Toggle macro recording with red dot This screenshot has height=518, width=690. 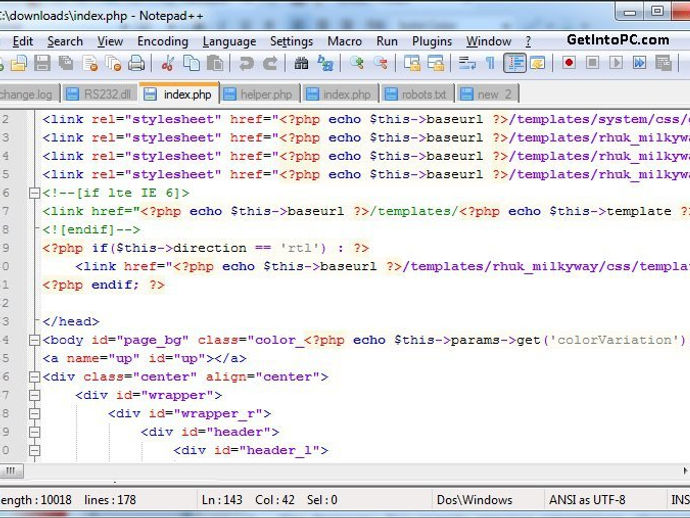coord(569,63)
